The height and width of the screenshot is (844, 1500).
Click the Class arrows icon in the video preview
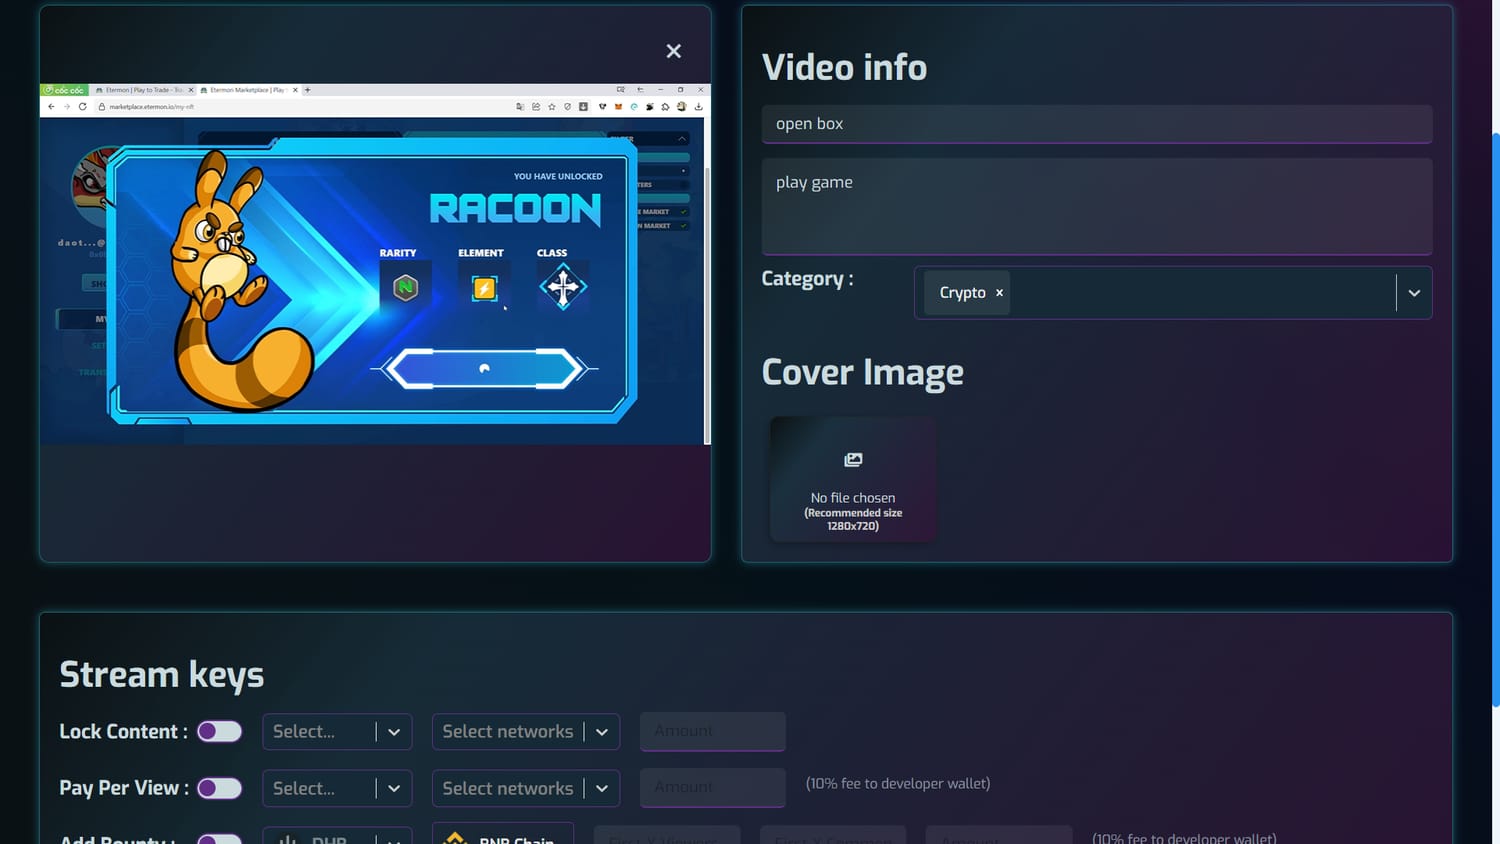click(563, 287)
